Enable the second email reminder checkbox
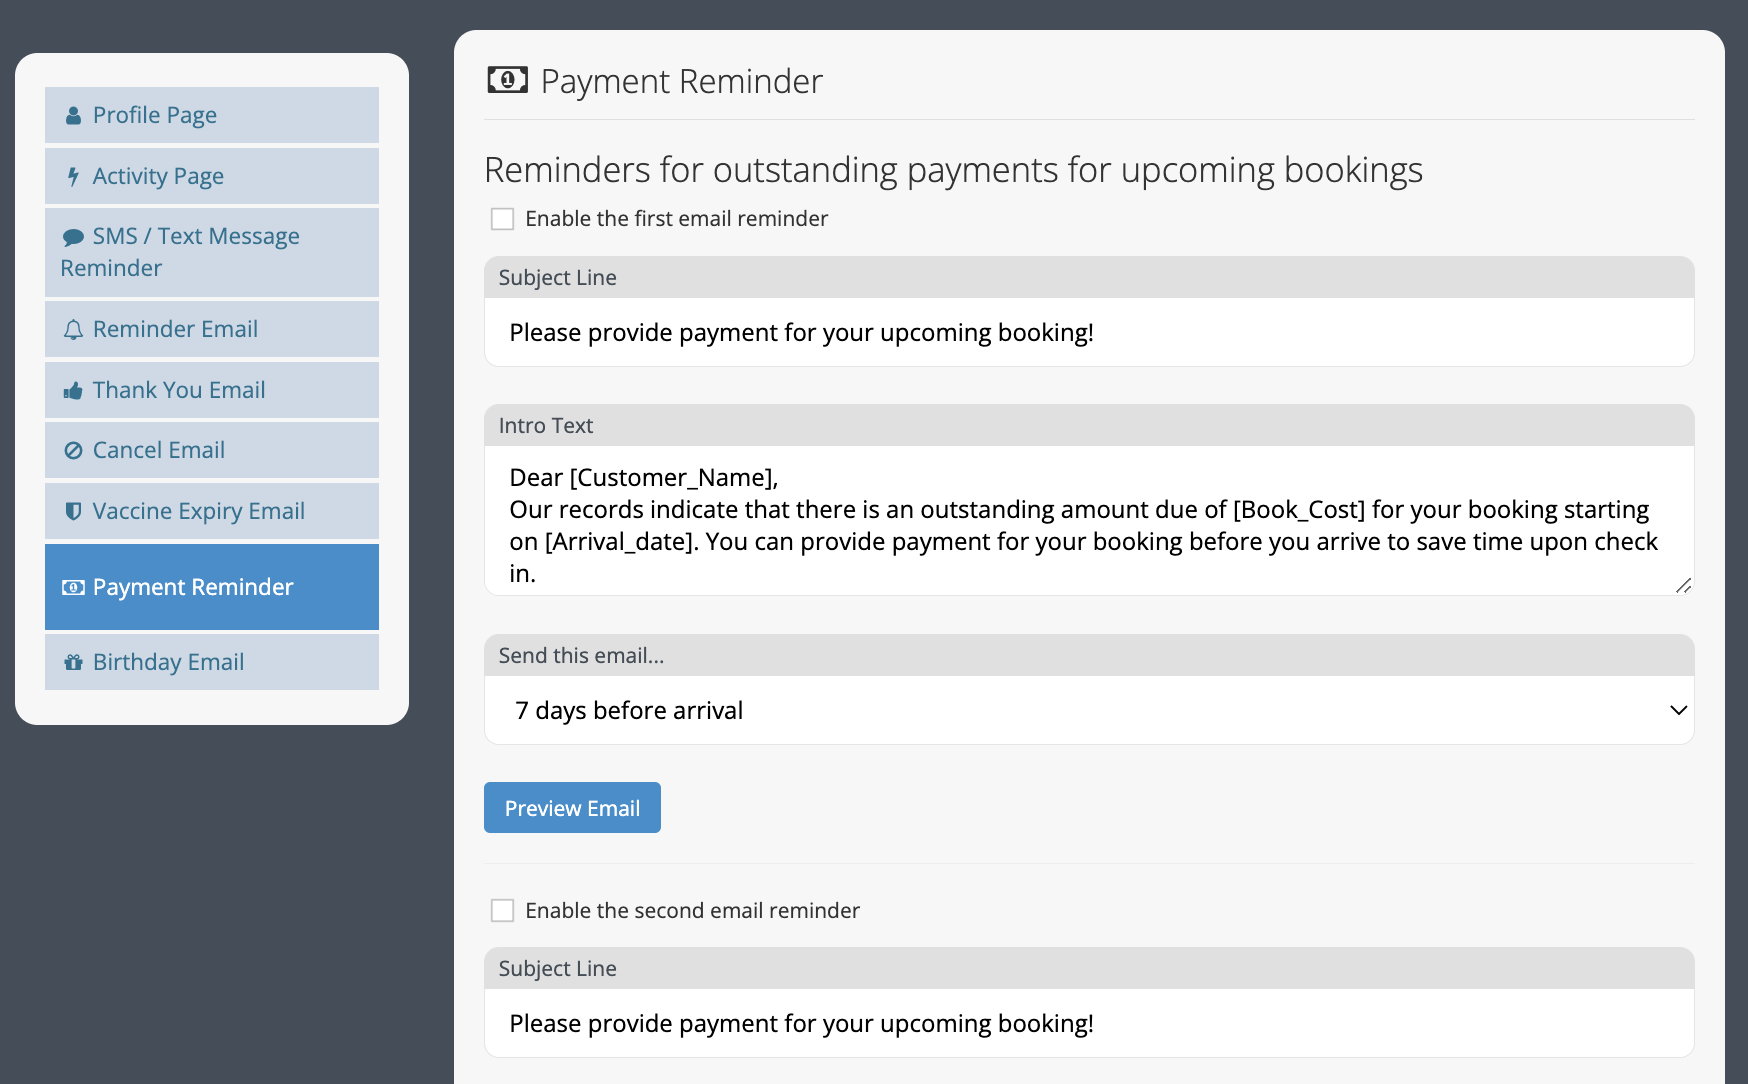 click(x=502, y=911)
